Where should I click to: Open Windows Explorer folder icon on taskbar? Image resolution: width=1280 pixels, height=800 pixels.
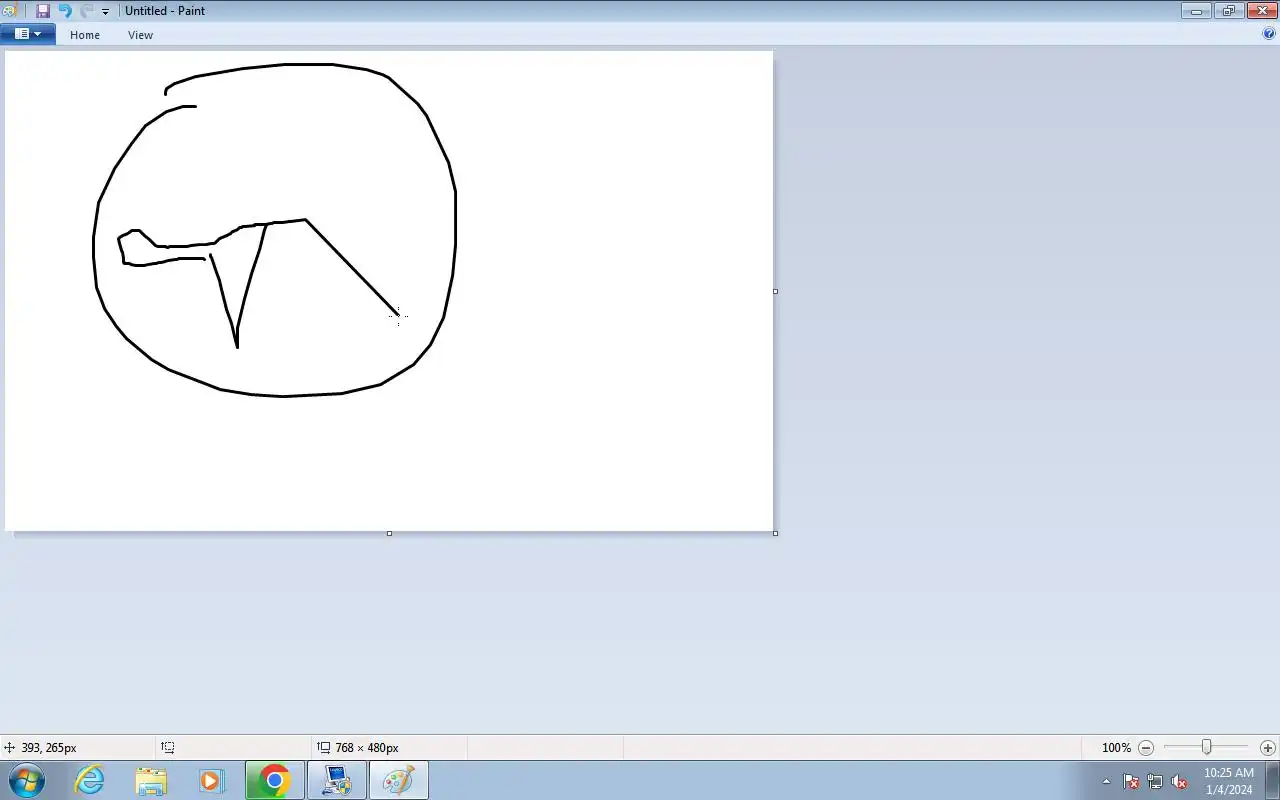coord(151,780)
